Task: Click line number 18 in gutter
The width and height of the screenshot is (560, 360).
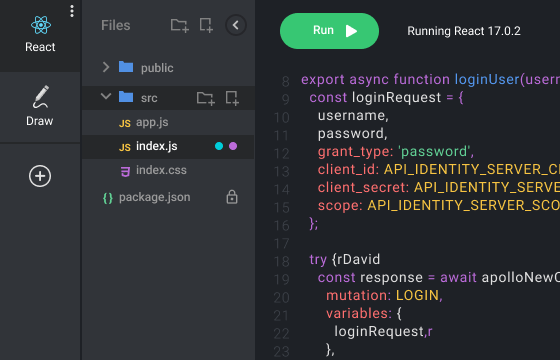Action: 281,261
